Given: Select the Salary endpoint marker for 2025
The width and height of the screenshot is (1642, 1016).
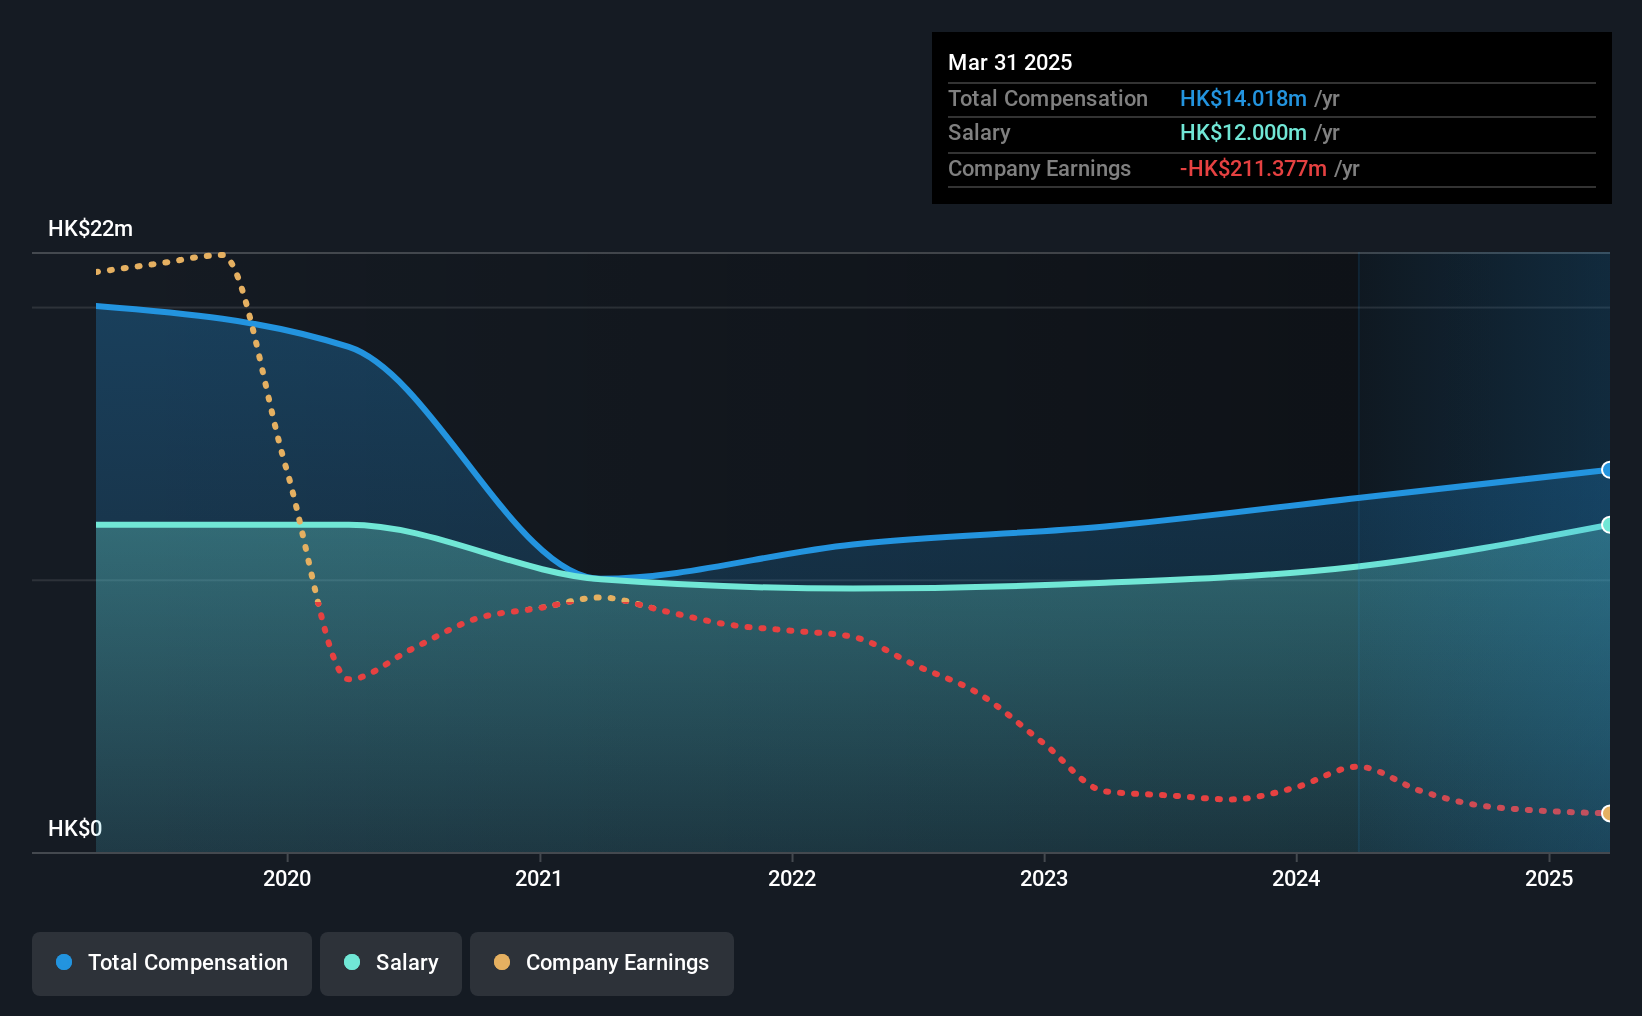Looking at the screenshot, I should [x=1607, y=525].
